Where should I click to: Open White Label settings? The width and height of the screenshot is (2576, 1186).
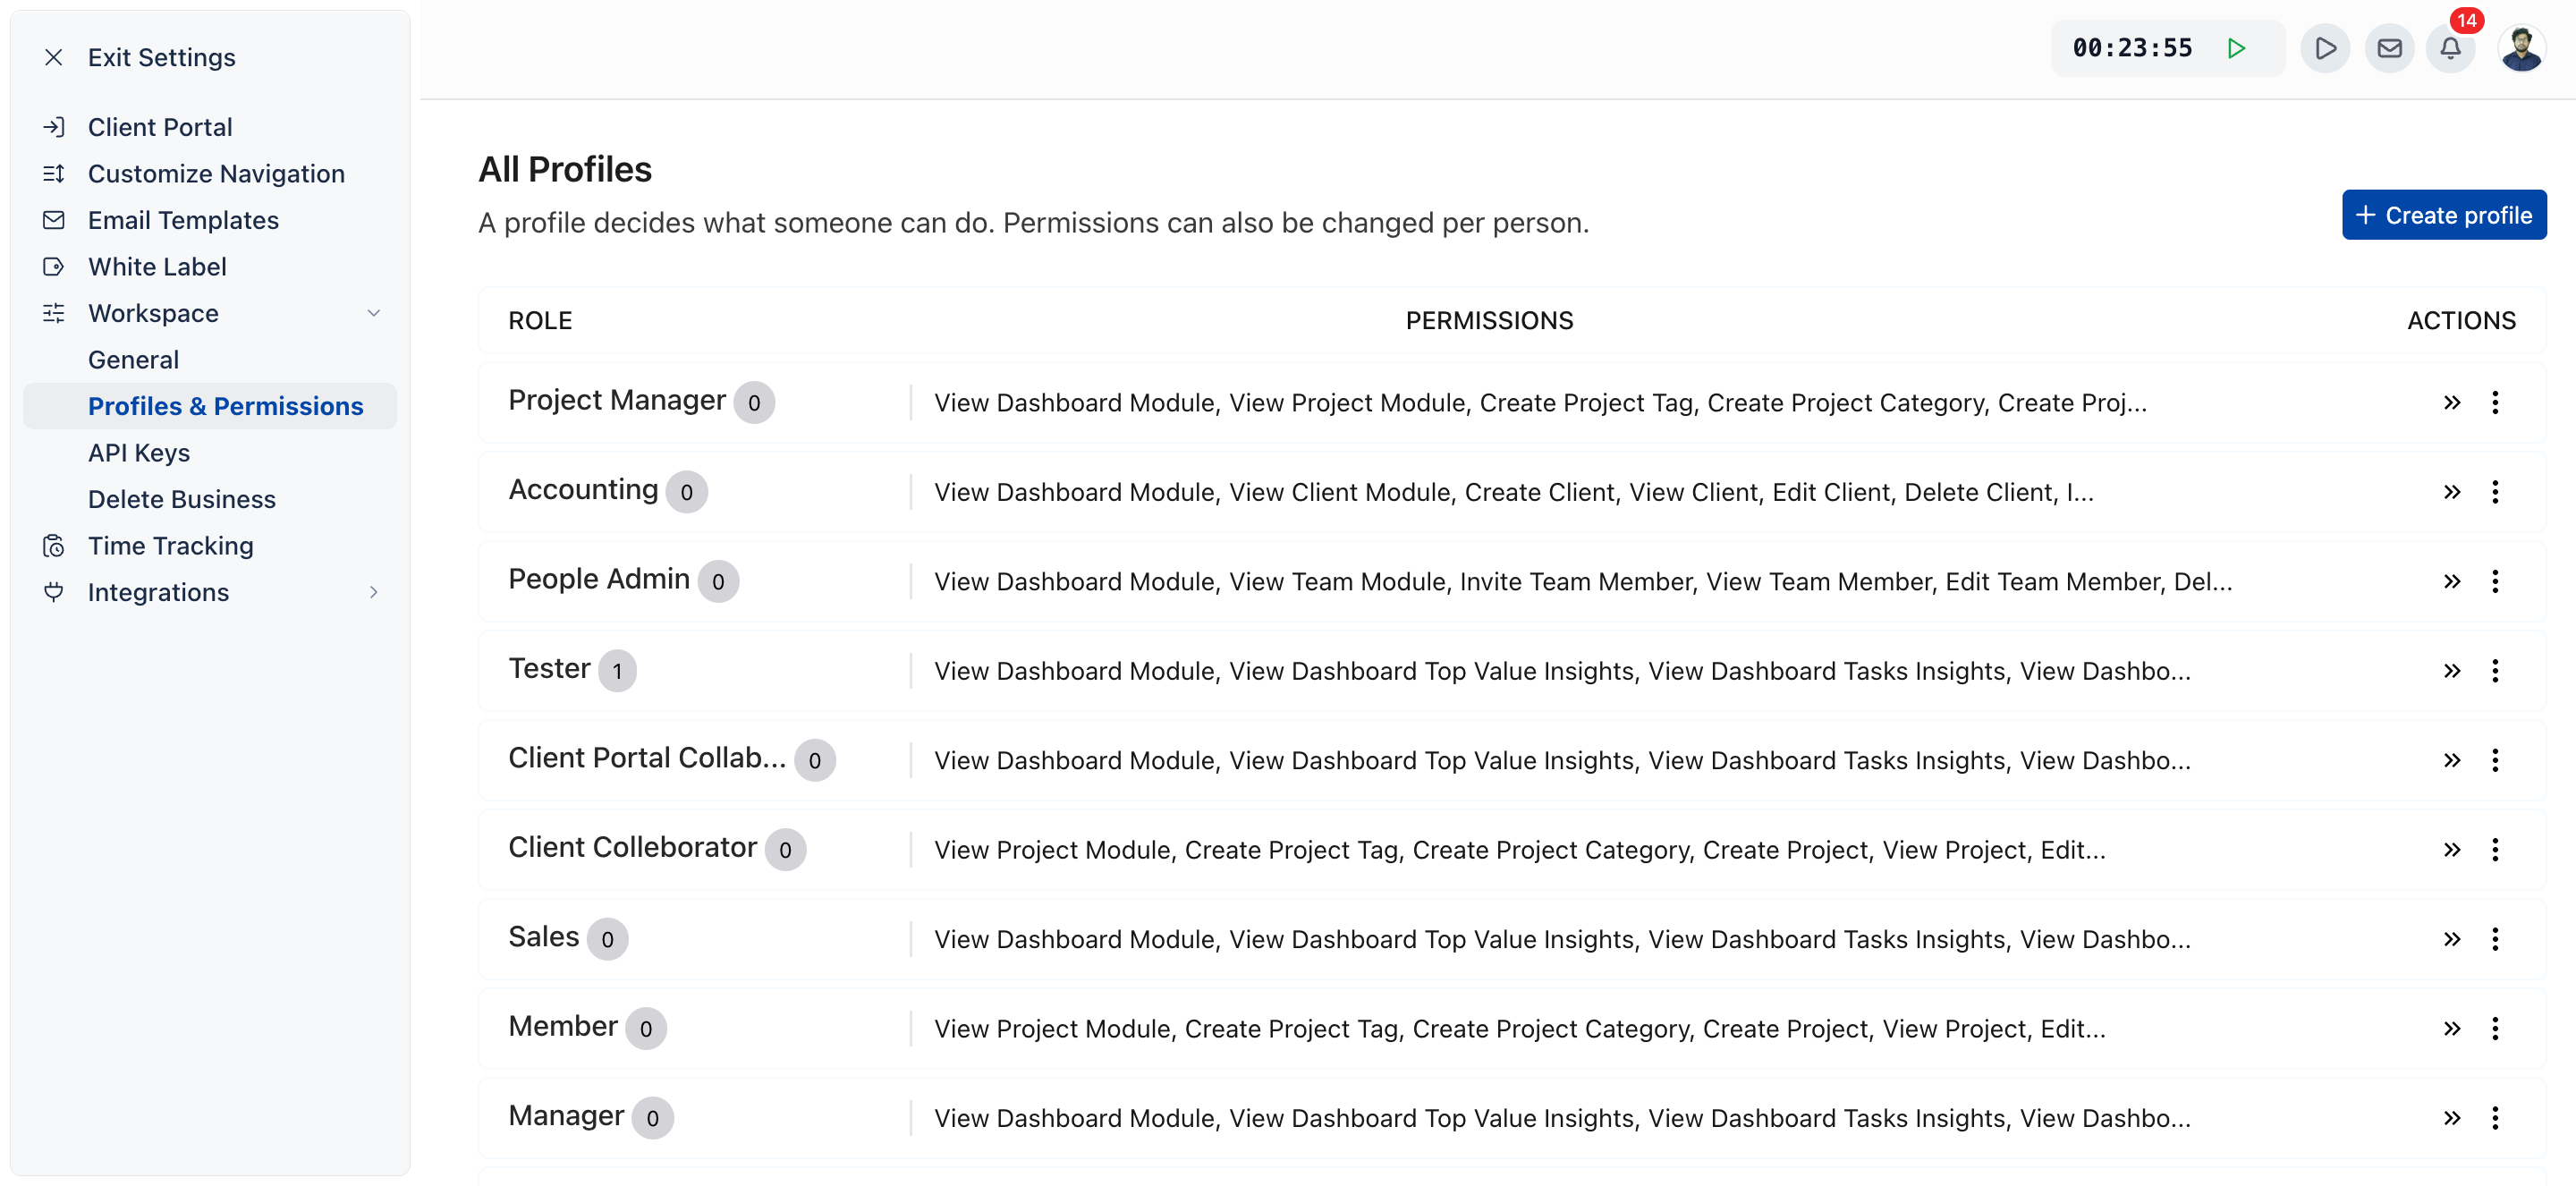(x=156, y=267)
